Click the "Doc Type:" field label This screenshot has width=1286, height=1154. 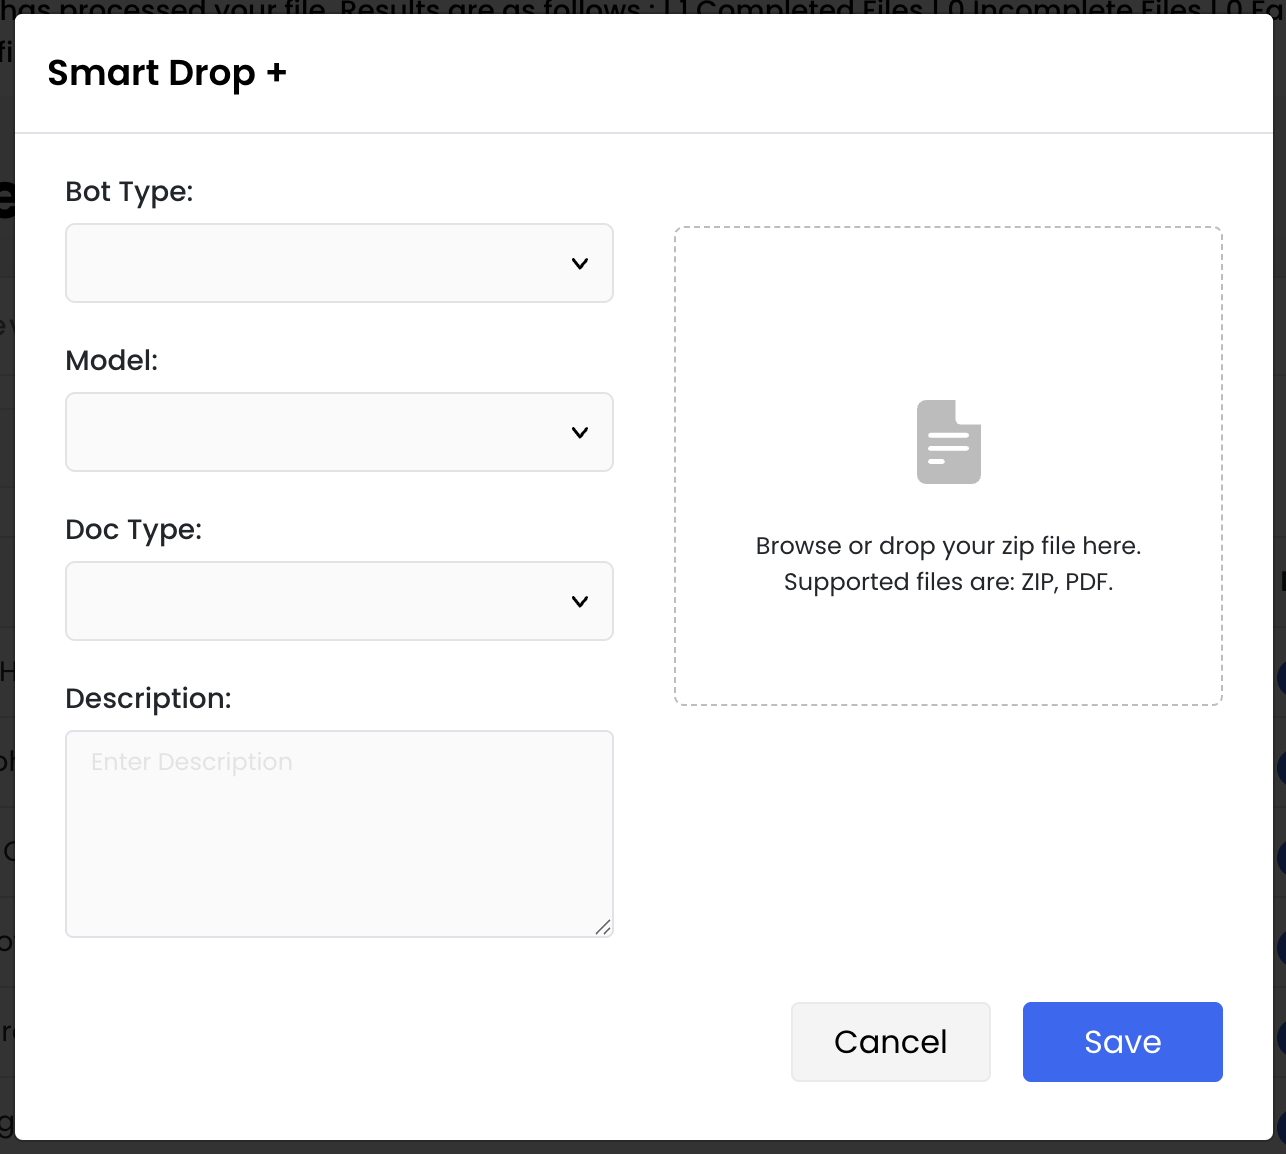pos(133,530)
